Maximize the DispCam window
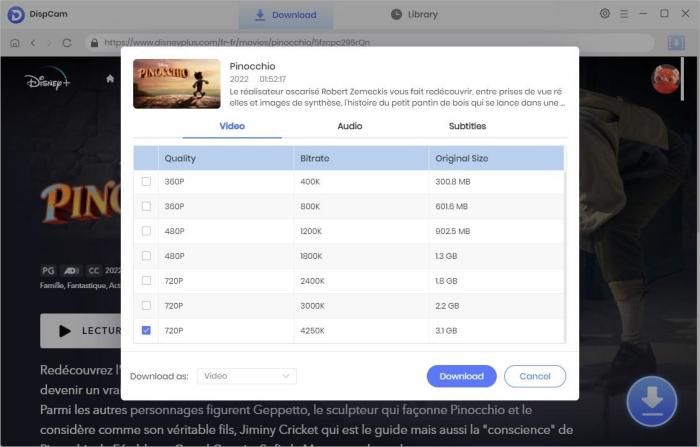The image size is (700, 447). coord(664,14)
